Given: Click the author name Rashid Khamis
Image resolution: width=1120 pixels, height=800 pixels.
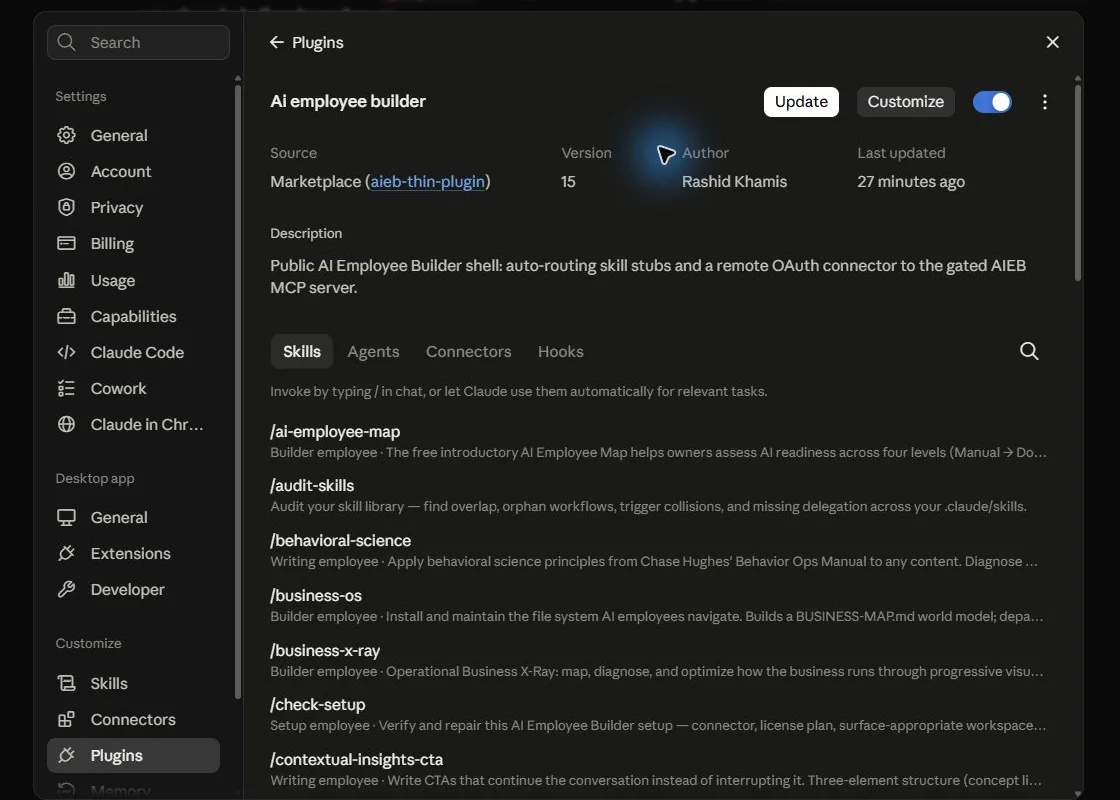Looking at the screenshot, I should pyautogui.click(x=734, y=181).
